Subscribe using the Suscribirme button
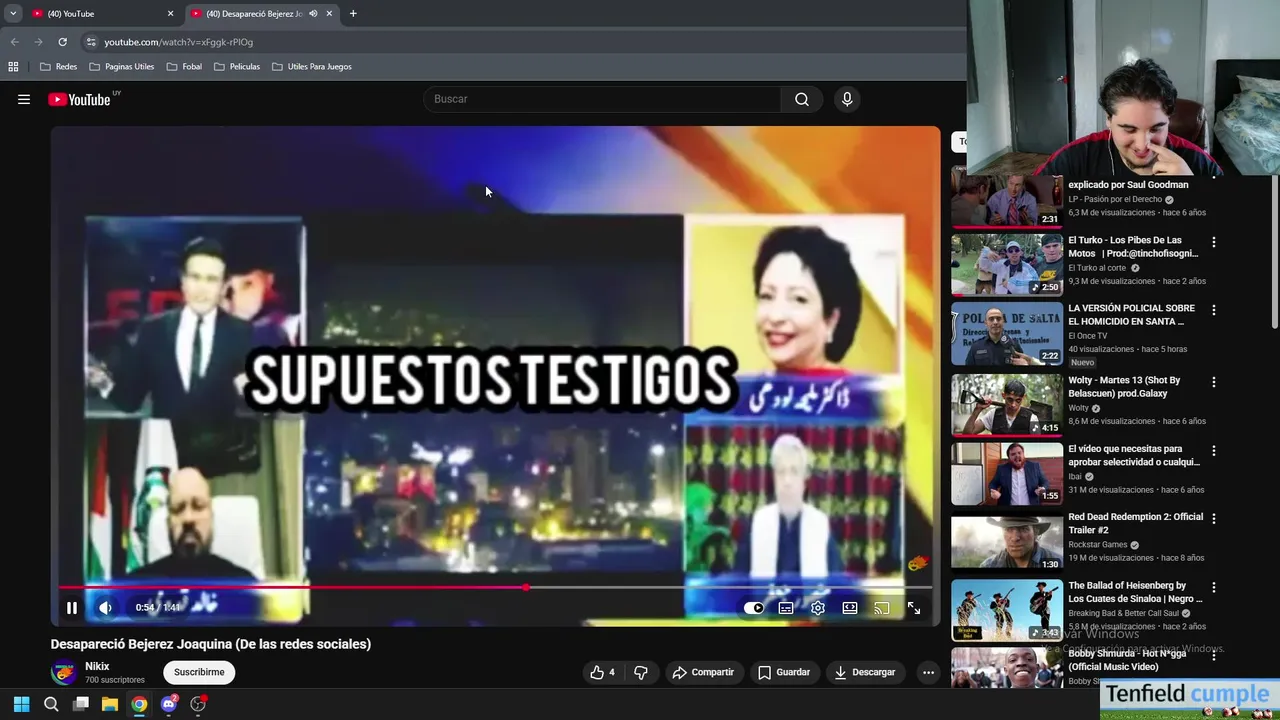 (199, 672)
